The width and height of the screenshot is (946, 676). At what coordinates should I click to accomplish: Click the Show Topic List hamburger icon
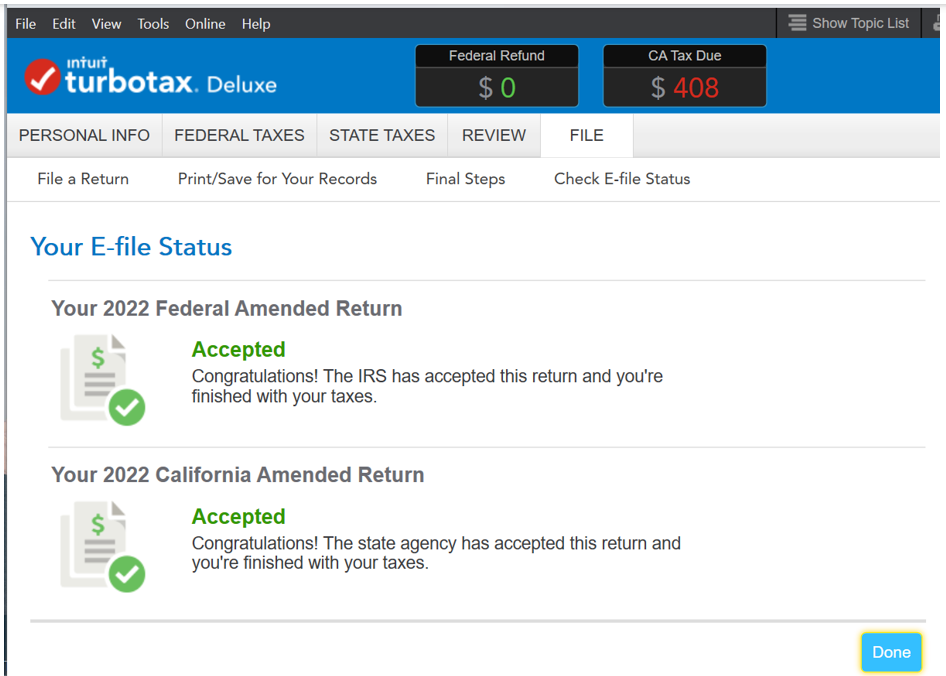[797, 23]
